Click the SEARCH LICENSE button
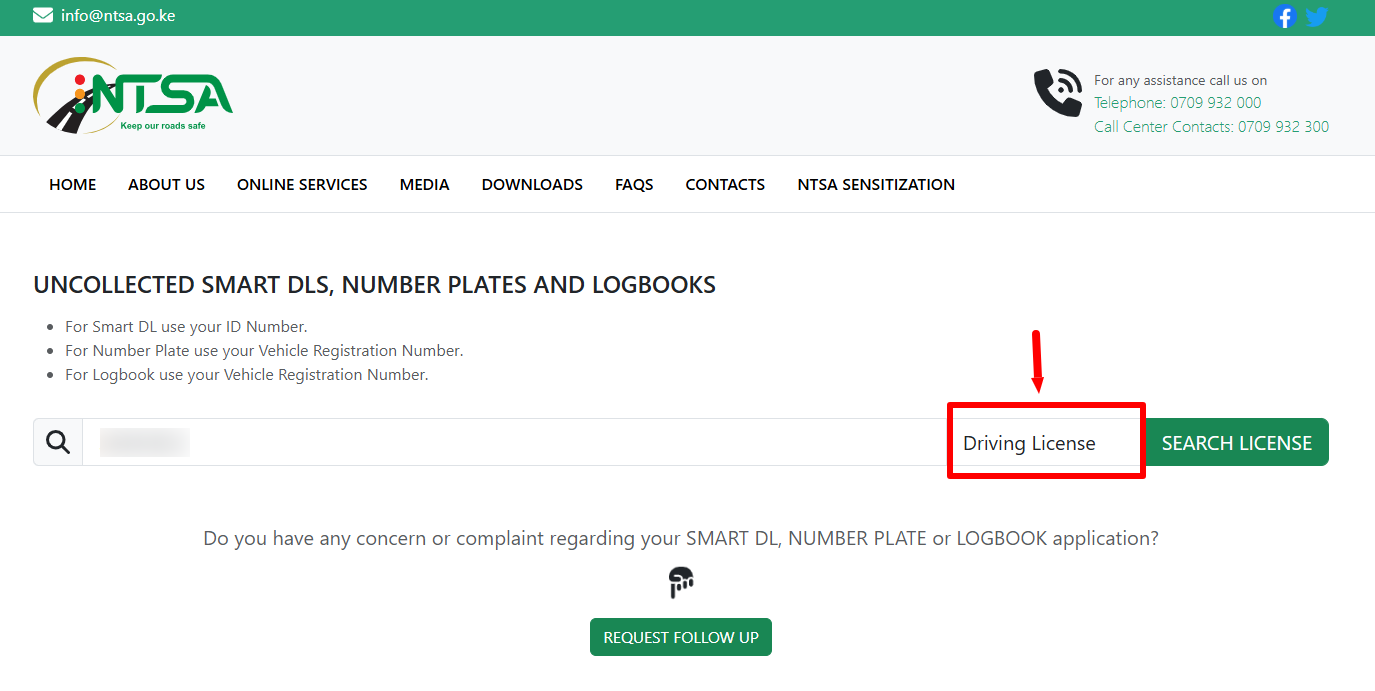This screenshot has width=1375, height=691. [x=1236, y=442]
